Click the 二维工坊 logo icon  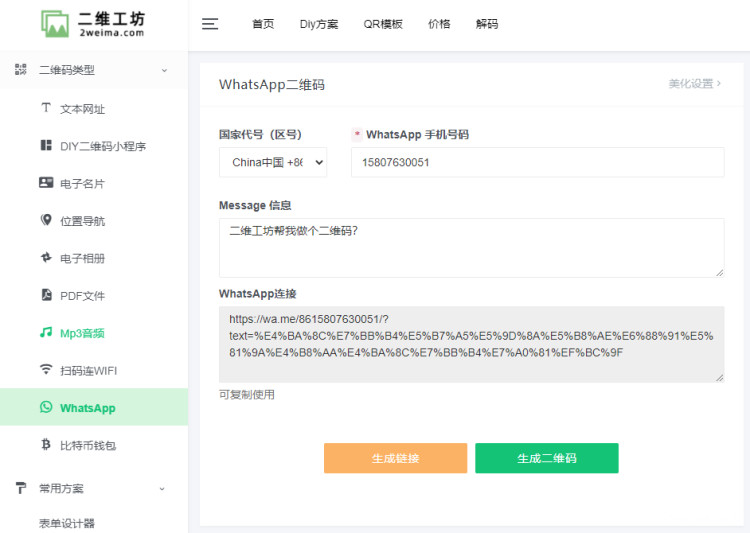pyautogui.click(x=55, y=24)
